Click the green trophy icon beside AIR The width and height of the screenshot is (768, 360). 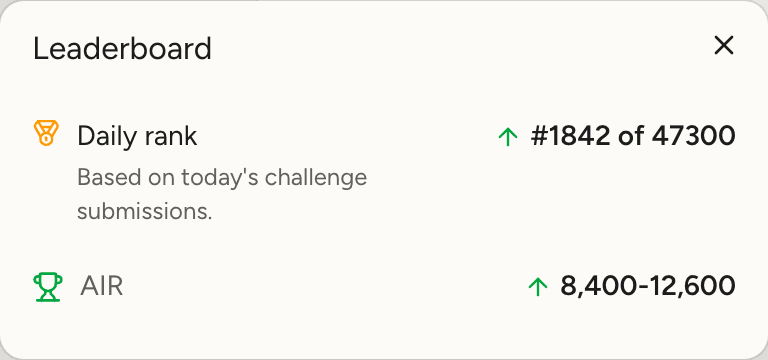tap(48, 287)
